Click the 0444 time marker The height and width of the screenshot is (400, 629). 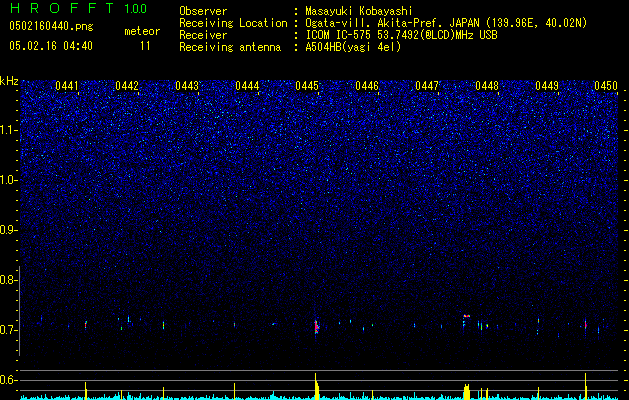pos(247,86)
